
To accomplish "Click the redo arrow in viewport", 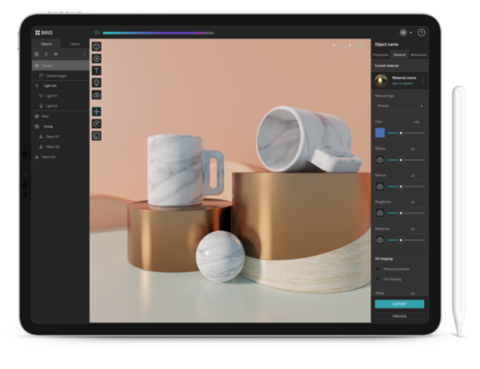I will click(348, 46).
